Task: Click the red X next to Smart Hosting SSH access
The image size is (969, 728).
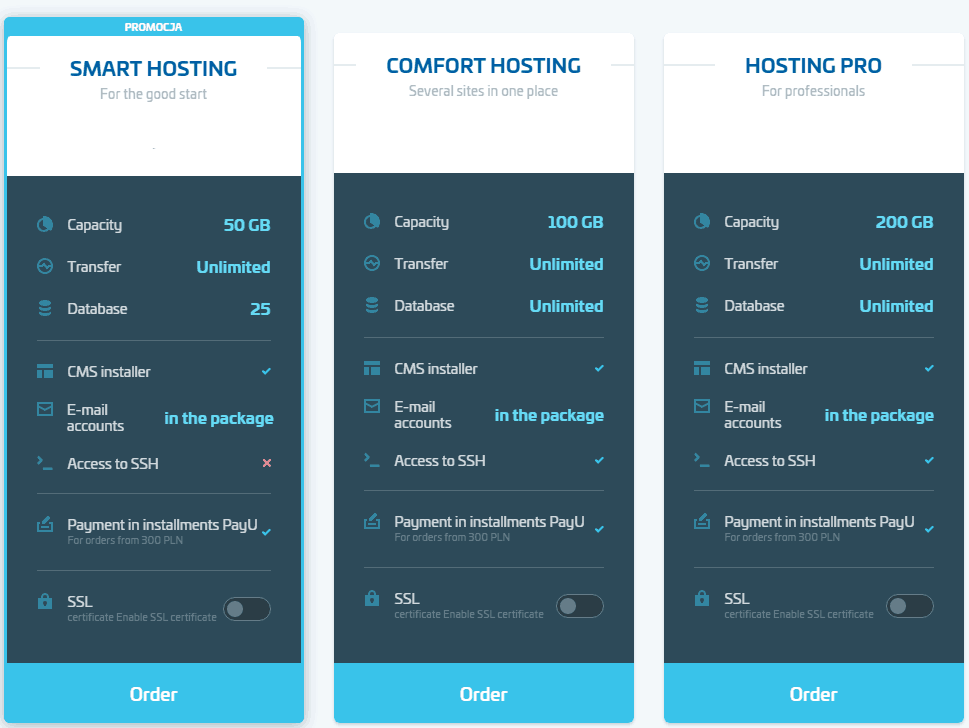Action: coord(266,463)
